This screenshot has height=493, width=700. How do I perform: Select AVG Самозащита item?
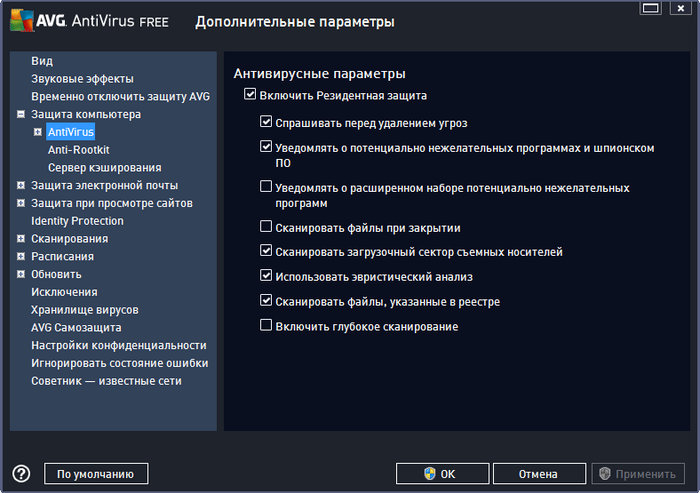(x=76, y=328)
